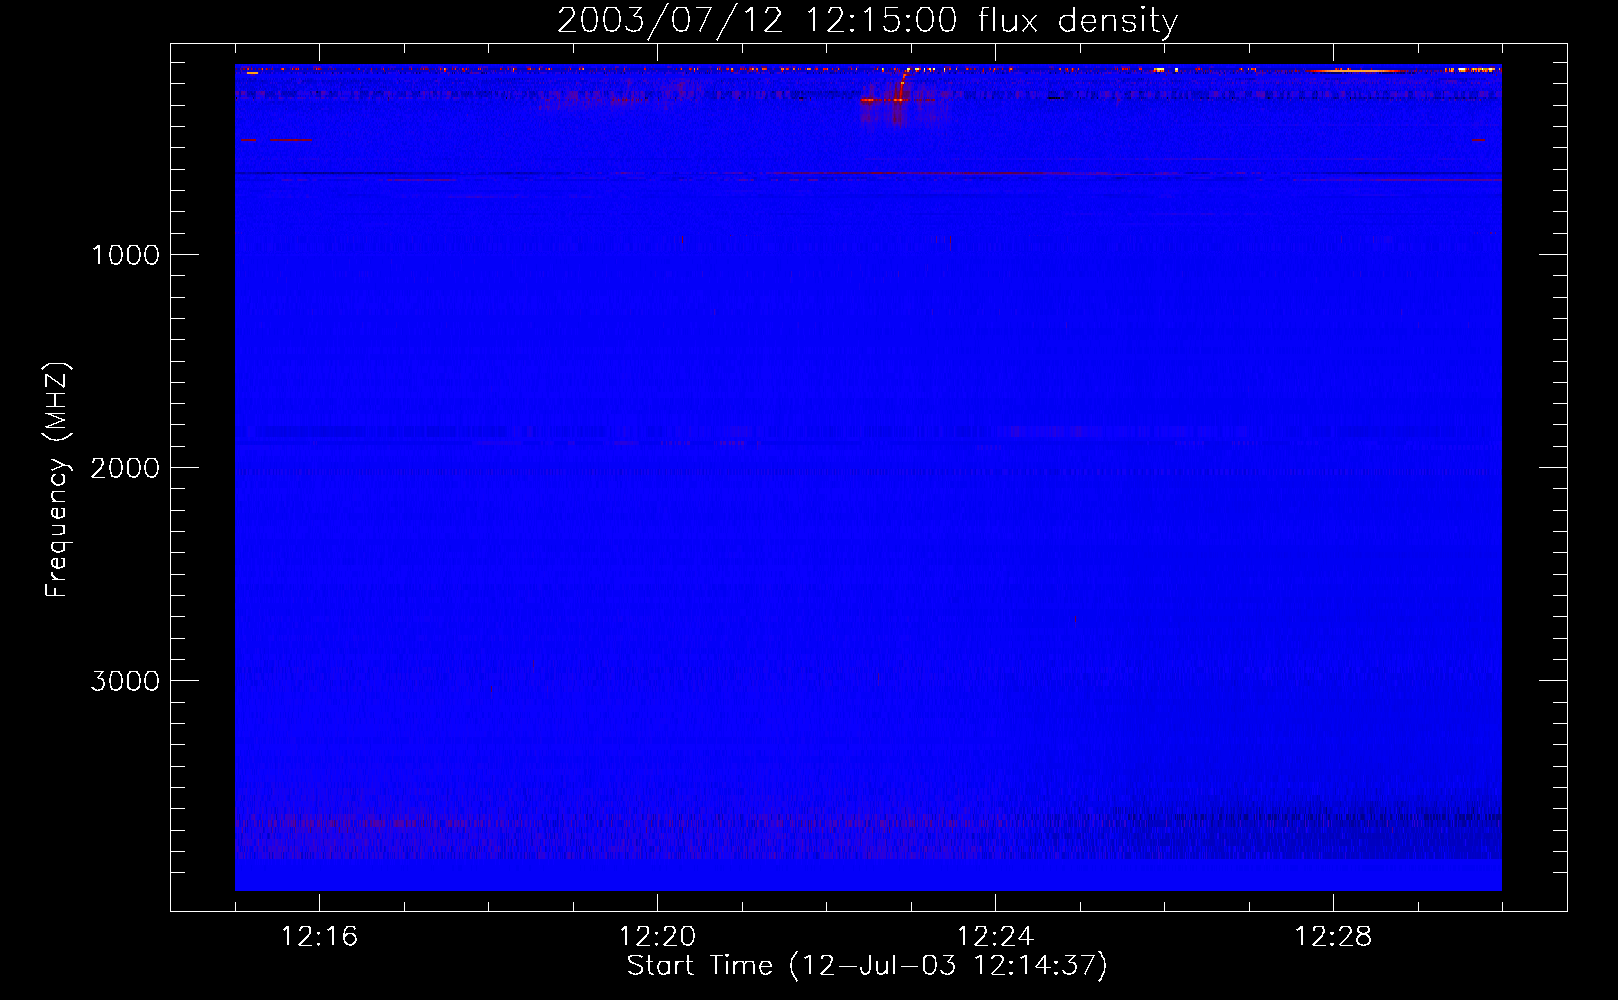Click the 12:16 time tick label
Screen dimensions: 1618x1000
(x=319, y=936)
